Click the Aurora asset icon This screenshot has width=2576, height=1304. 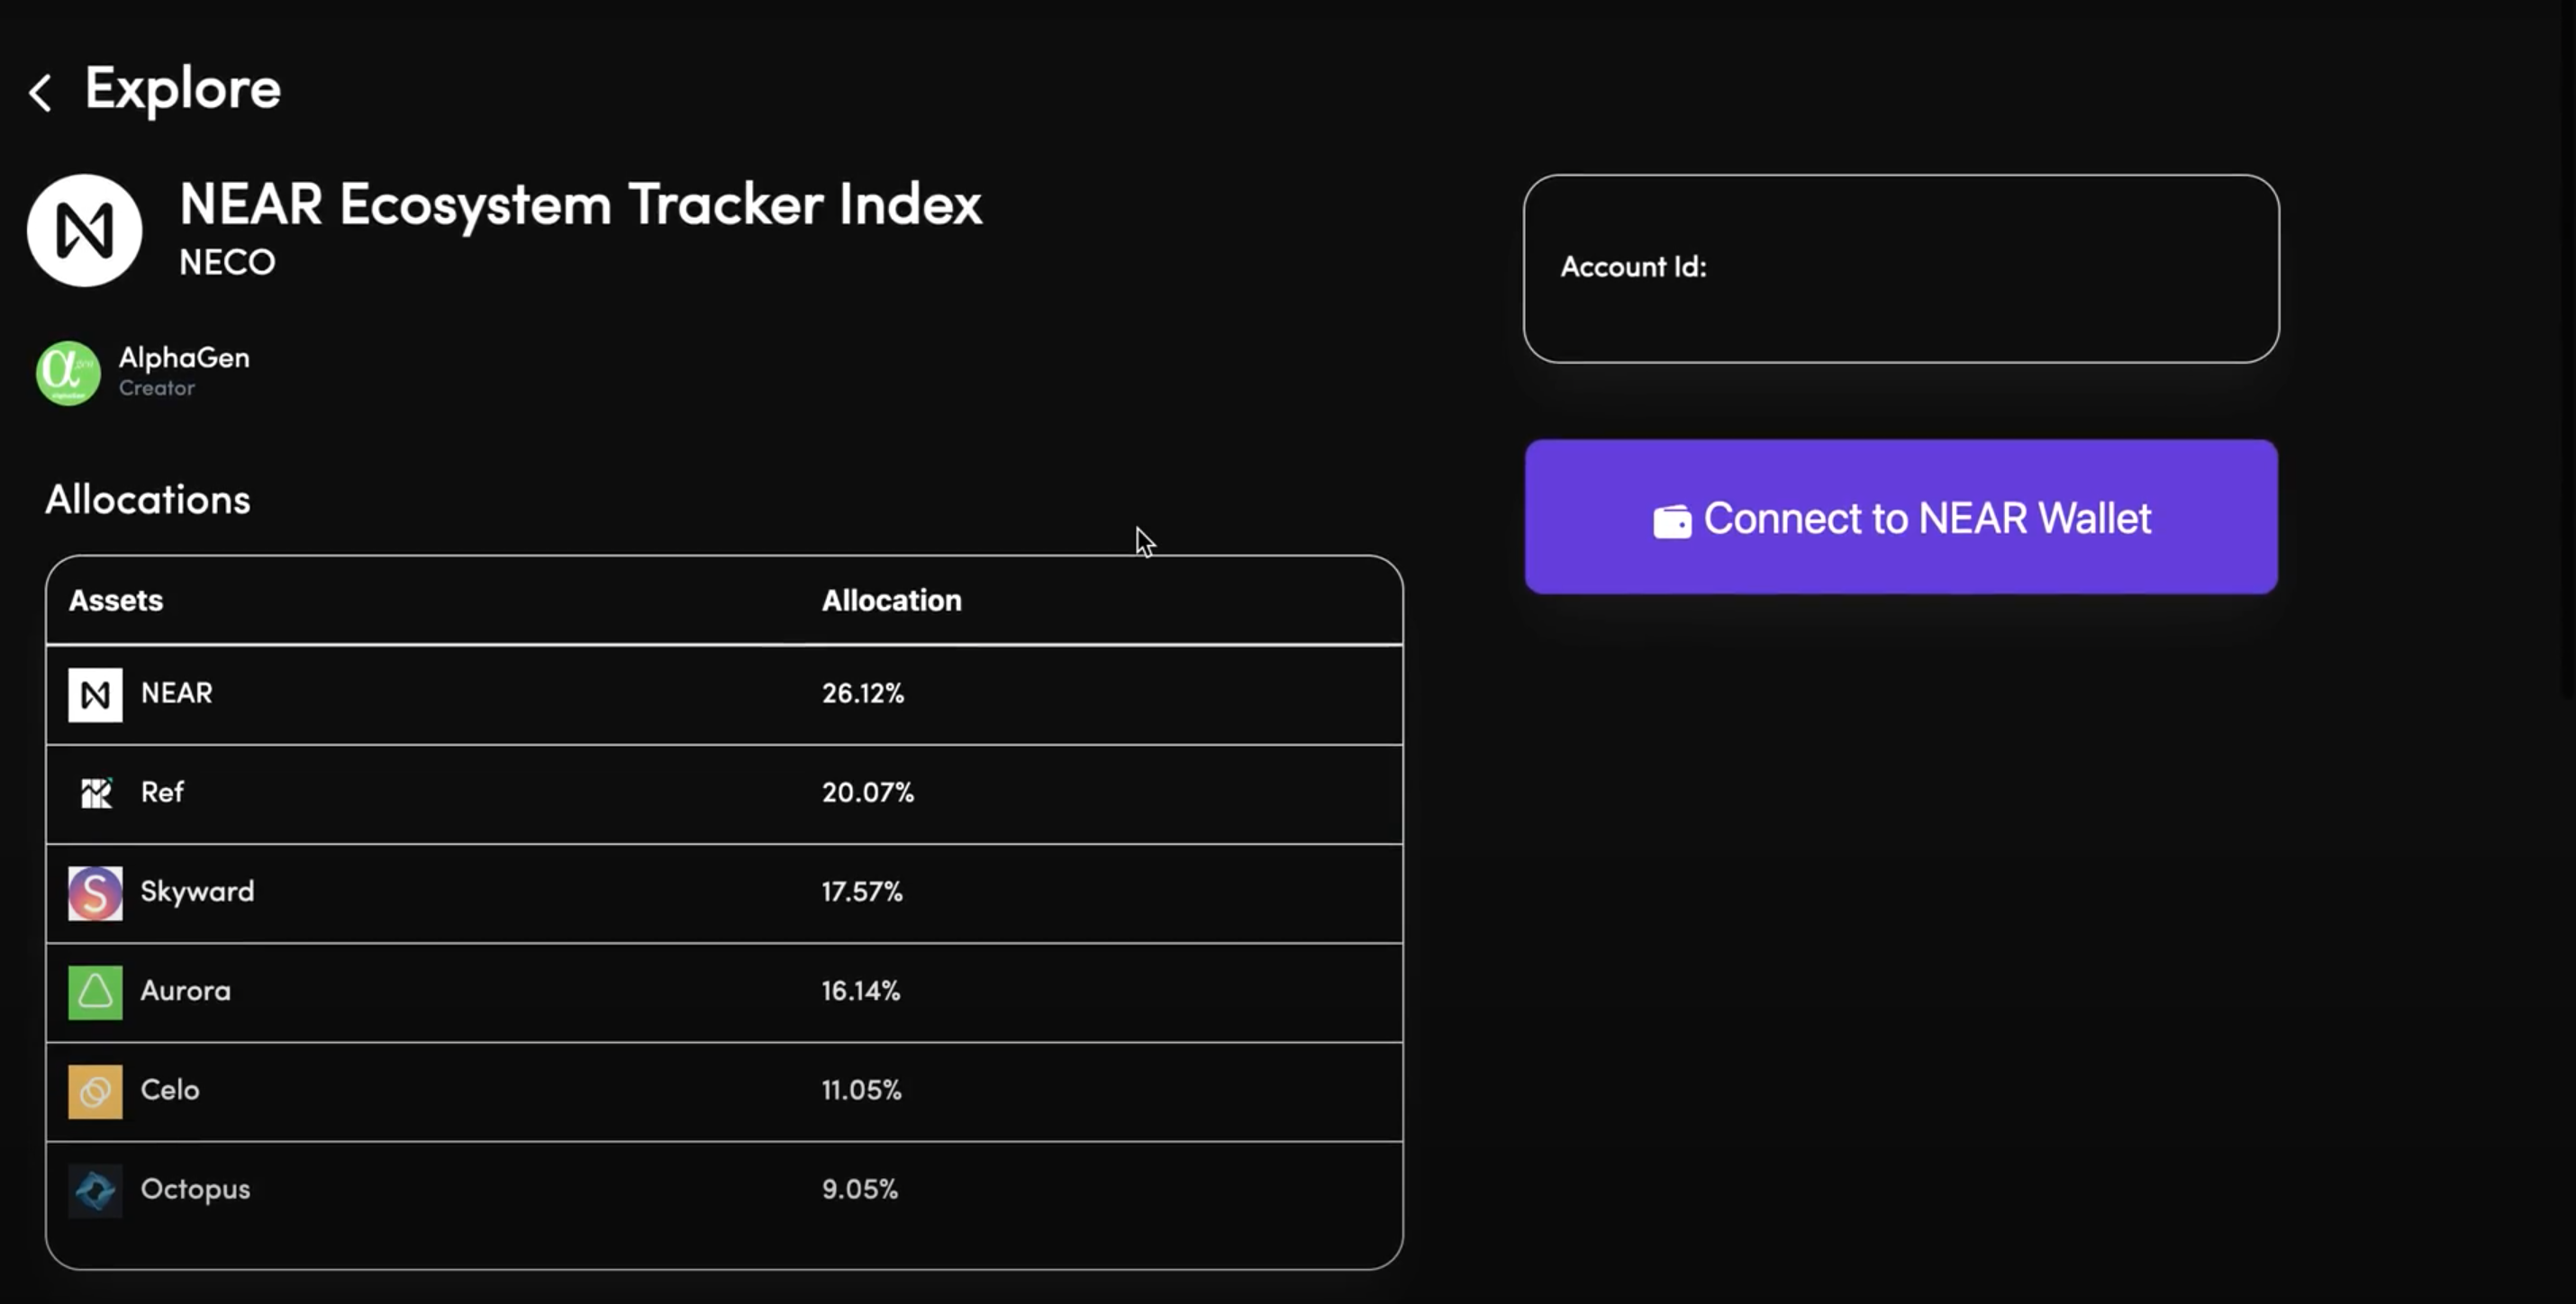click(x=95, y=992)
